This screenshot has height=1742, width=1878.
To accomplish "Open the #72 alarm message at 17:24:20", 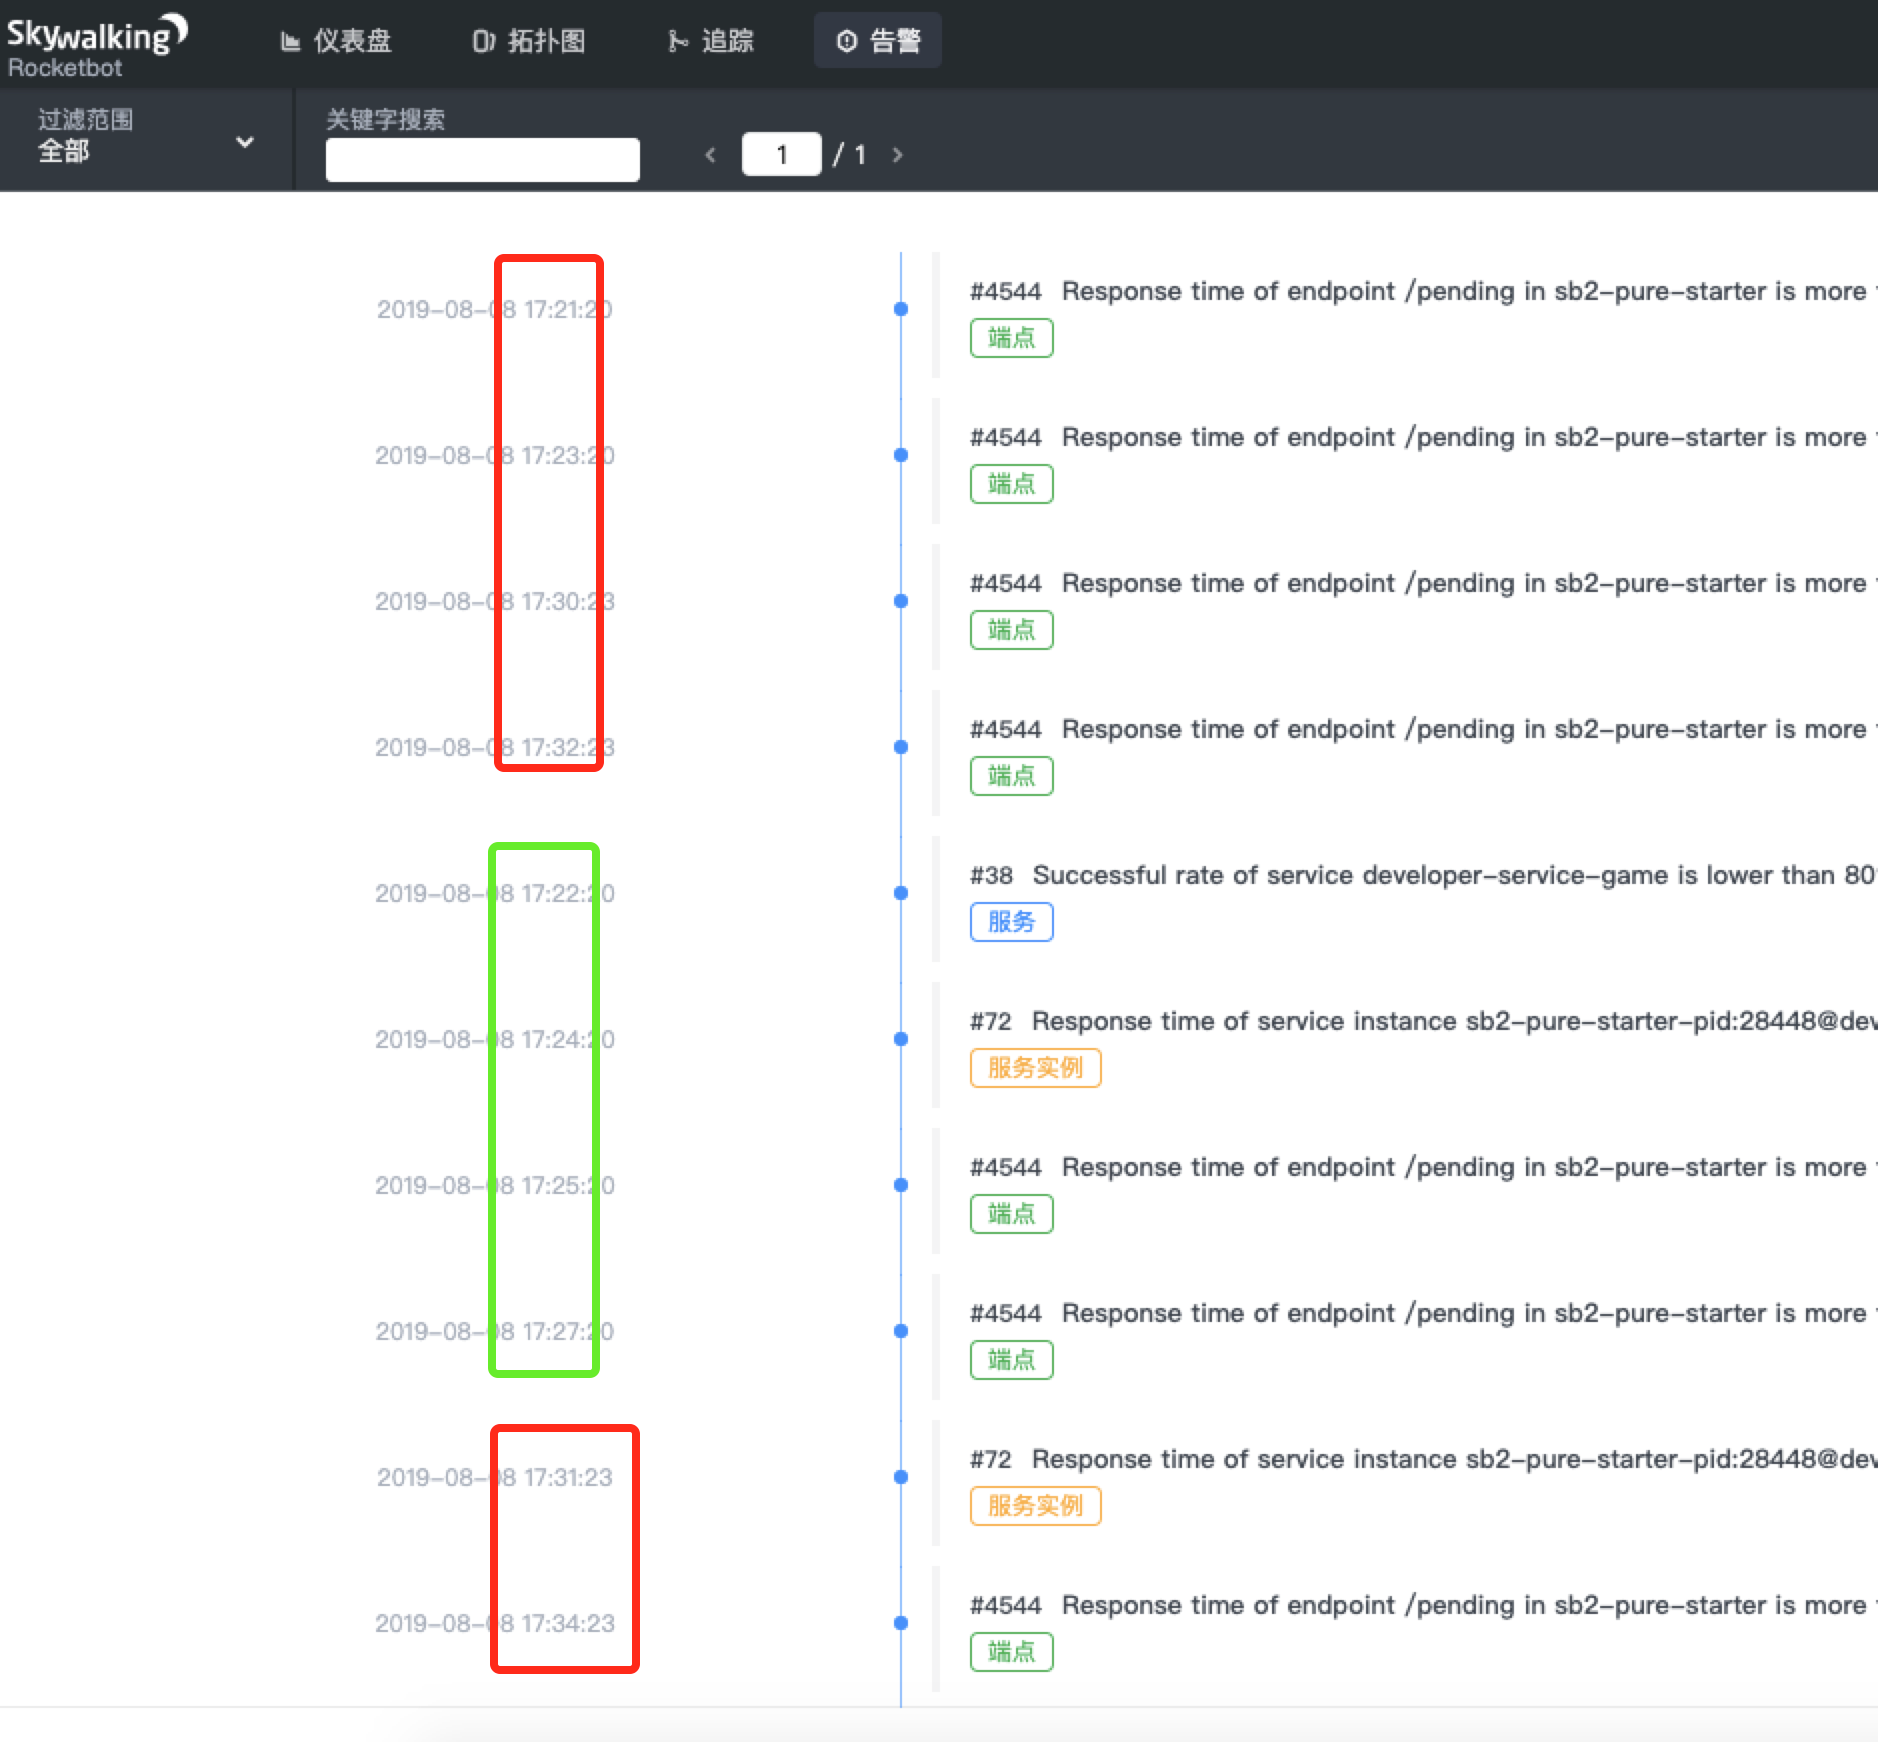I will pyautogui.click(x=1423, y=1021).
